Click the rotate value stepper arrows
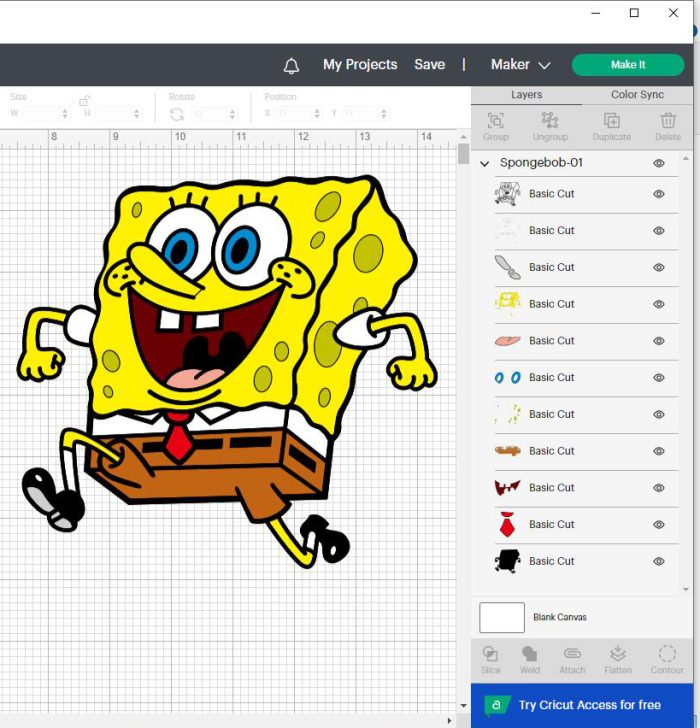 tap(232, 114)
